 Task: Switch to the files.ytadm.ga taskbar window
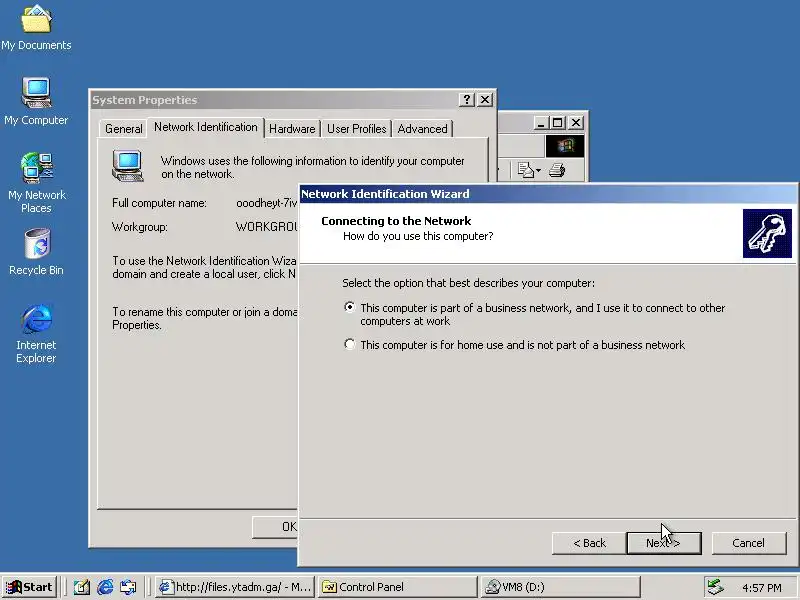click(x=235, y=587)
